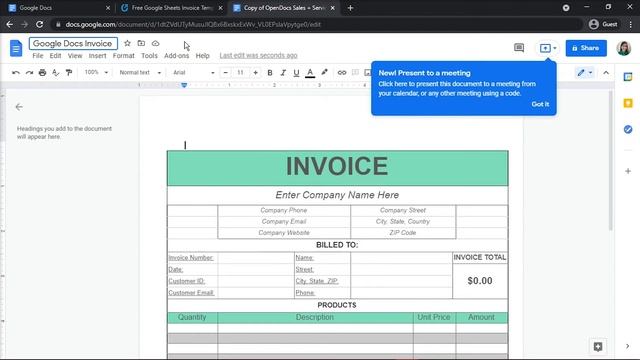Image resolution: width=640 pixels, height=360 pixels.
Task: Open the Insert menu
Action: 97,56
